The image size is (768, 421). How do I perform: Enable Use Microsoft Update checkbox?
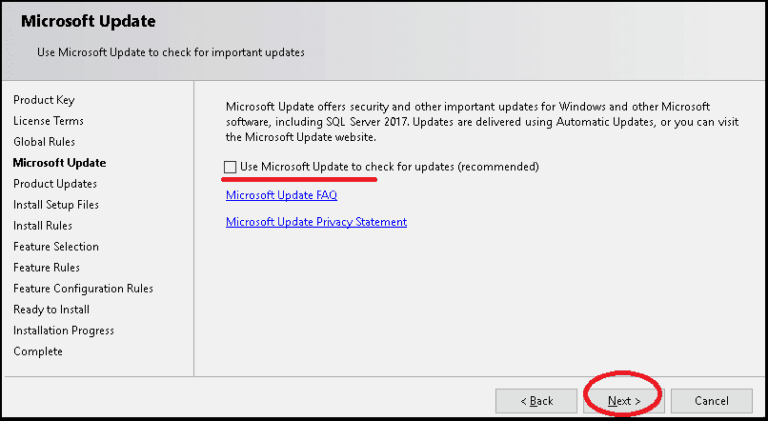point(231,167)
